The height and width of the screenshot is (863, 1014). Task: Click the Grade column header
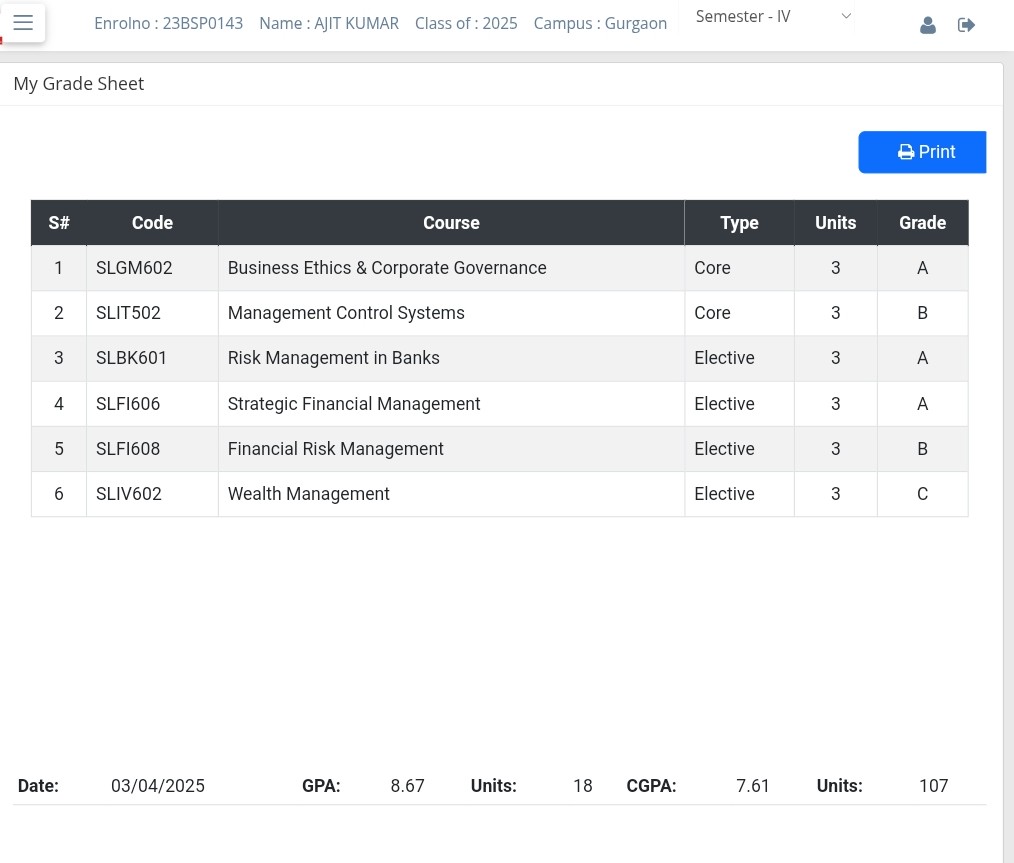tap(922, 223)
